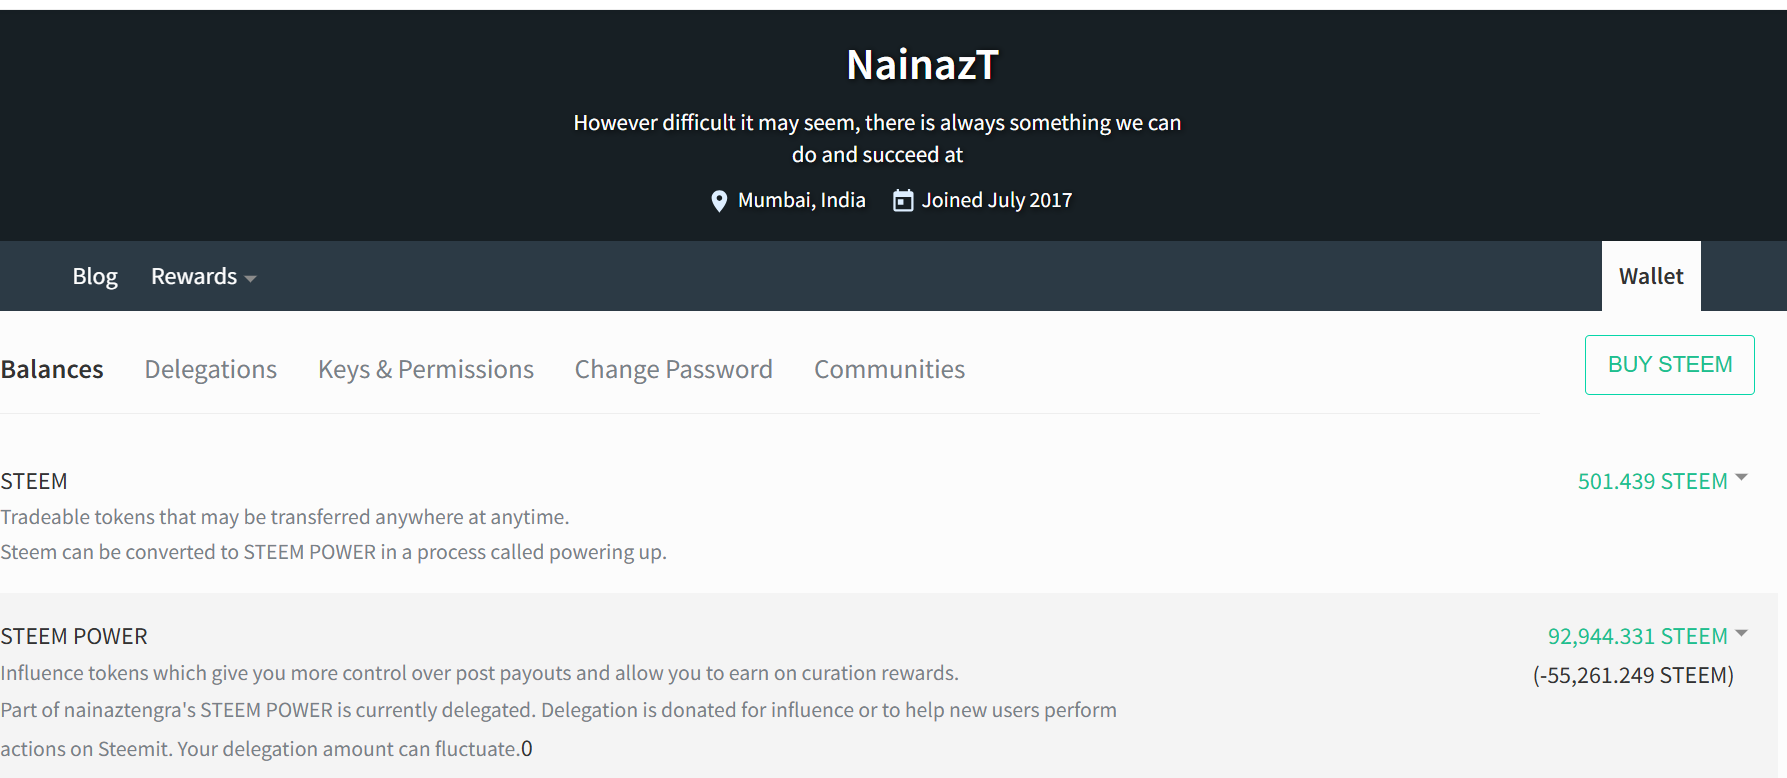Click the Mumbai, India location text
Viewport: 1787px width, 778px height.
[x=802, y=200]
